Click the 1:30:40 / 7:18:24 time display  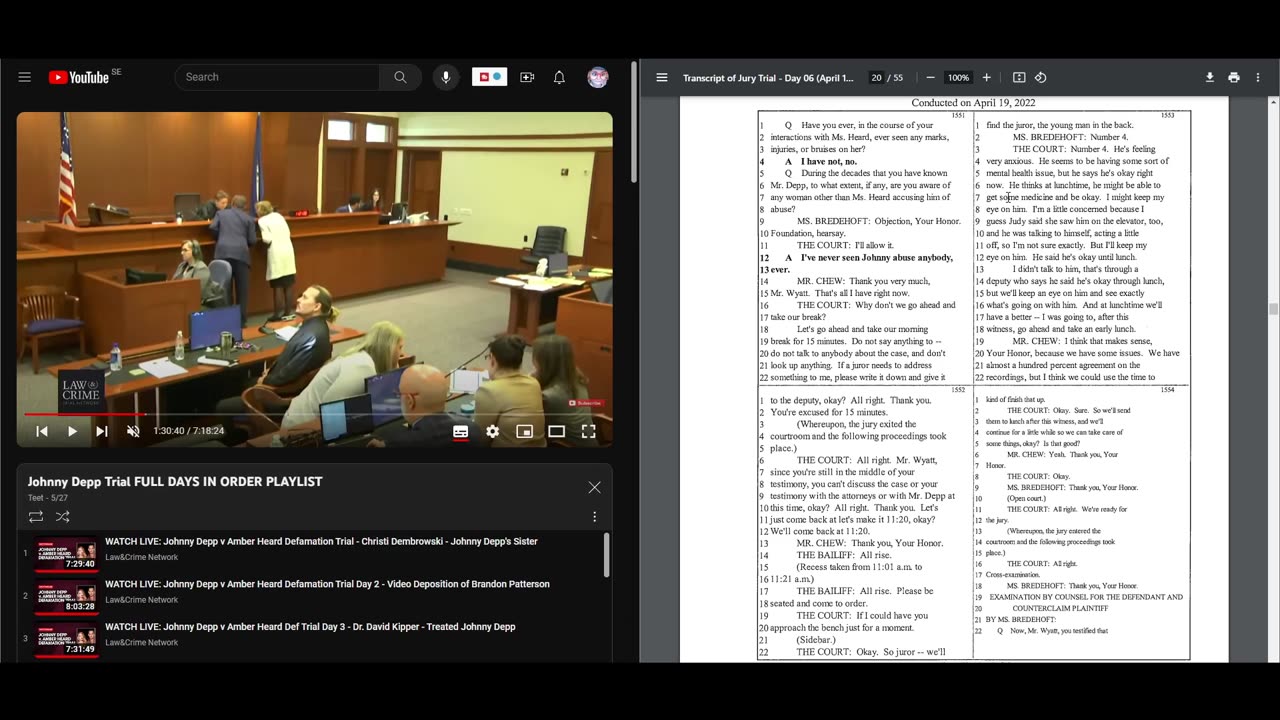click(x=188, y=431)
